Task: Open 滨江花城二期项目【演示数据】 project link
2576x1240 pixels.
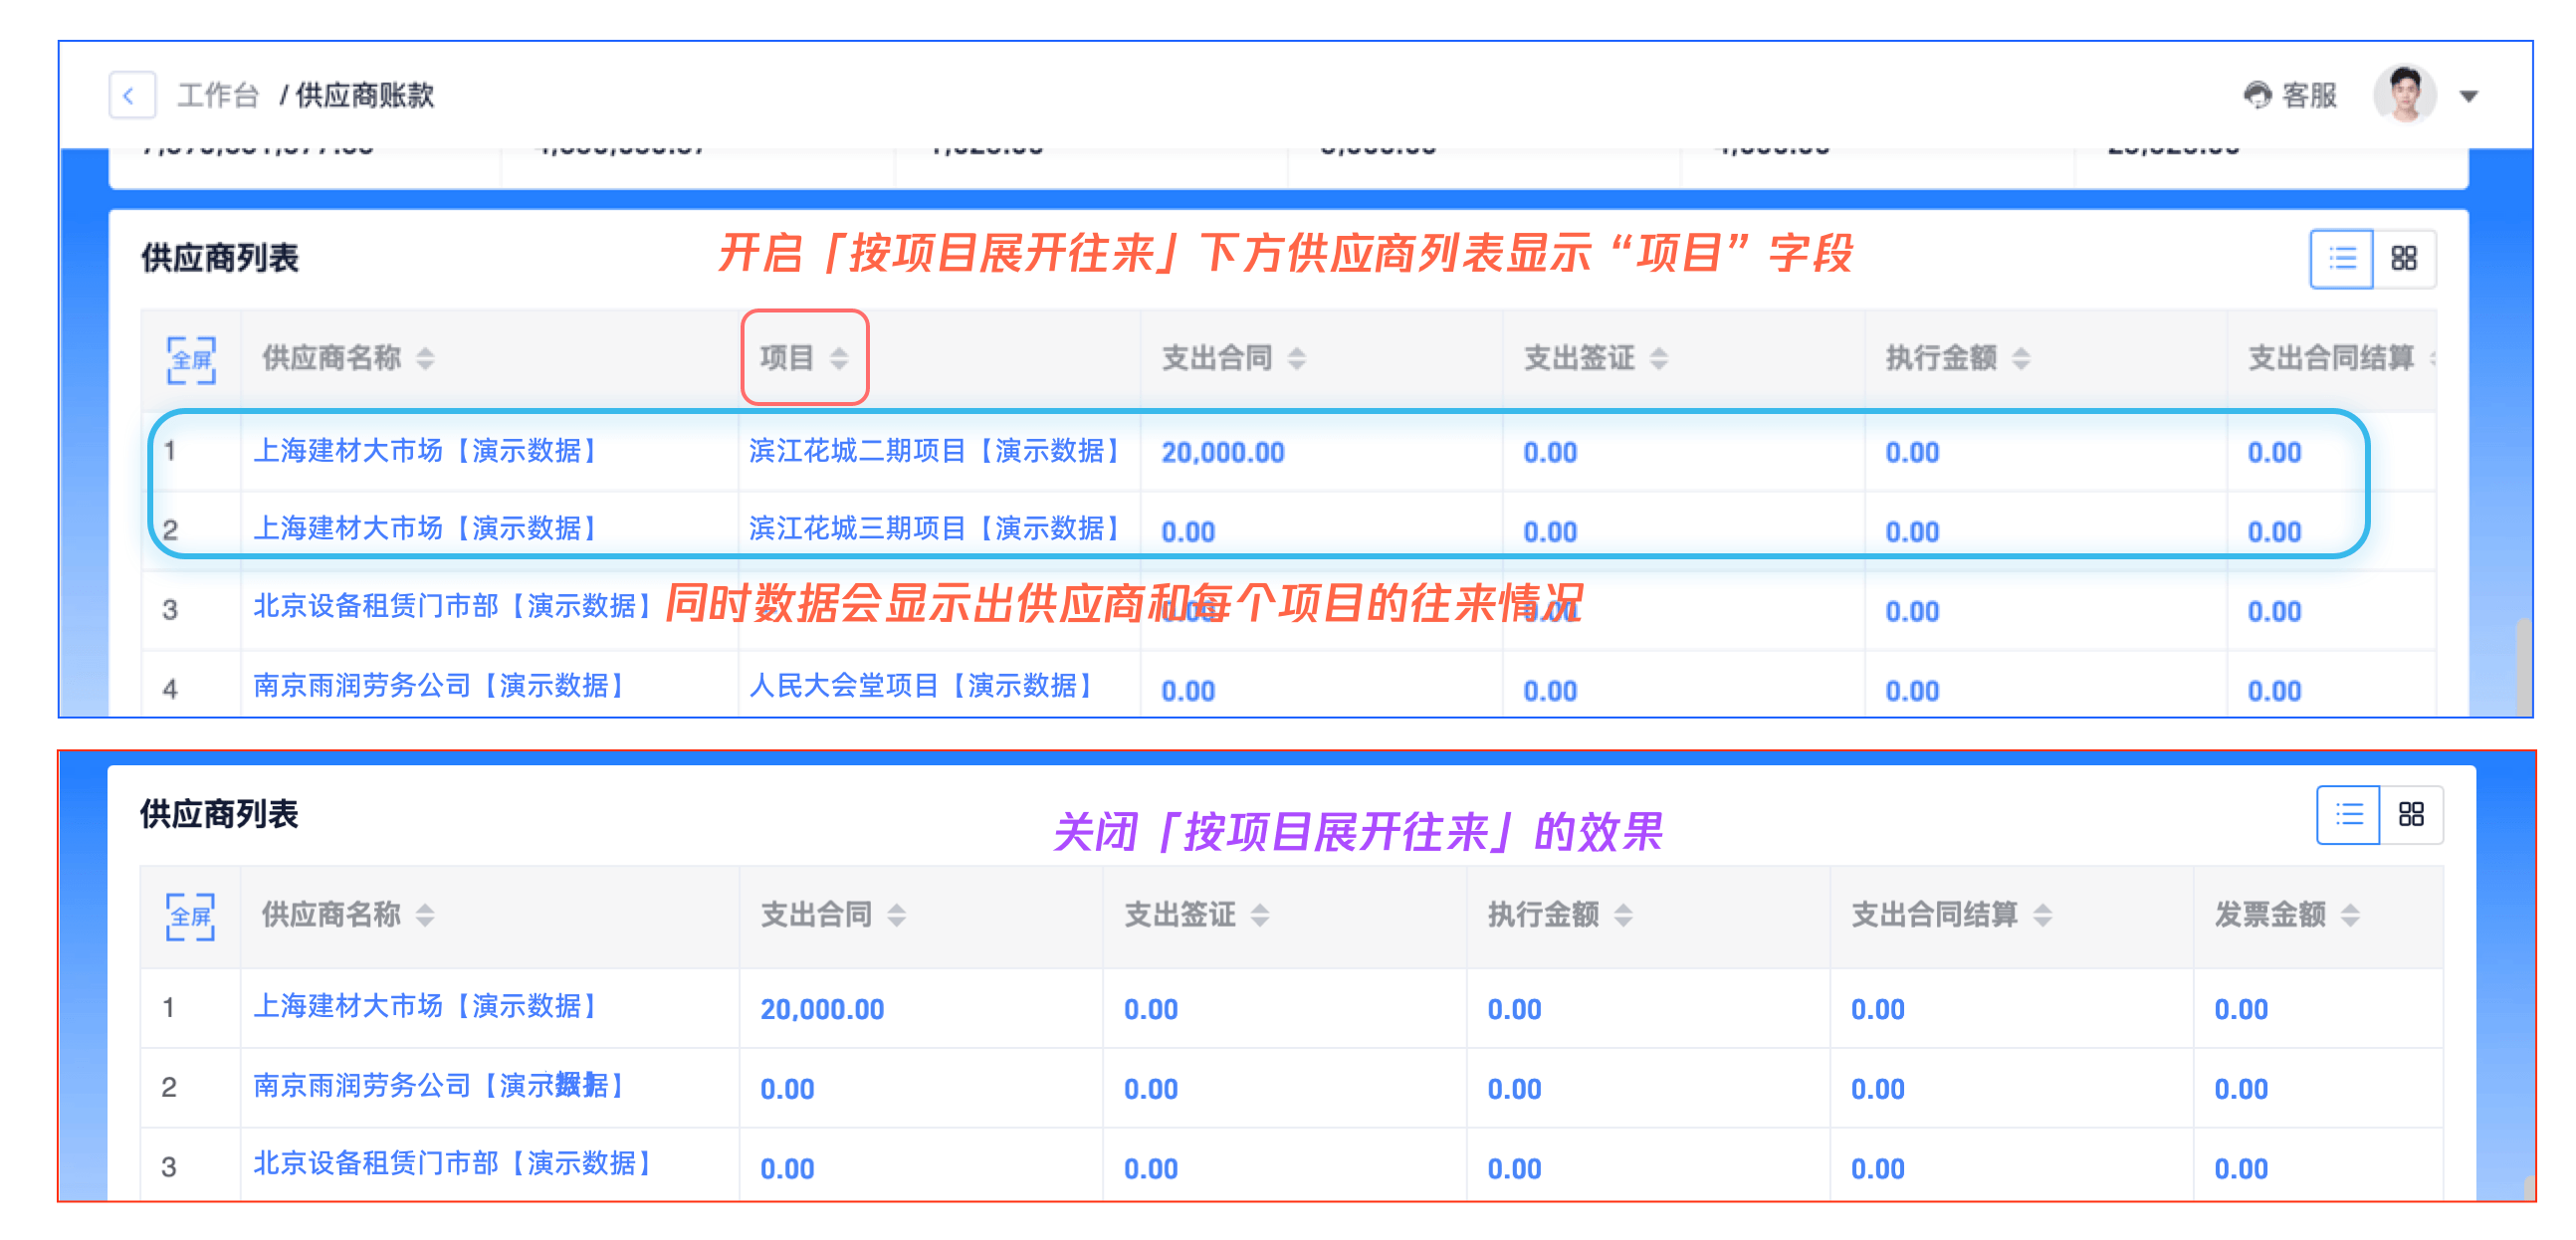Action: pyautogui.click(x=934, y=451)
